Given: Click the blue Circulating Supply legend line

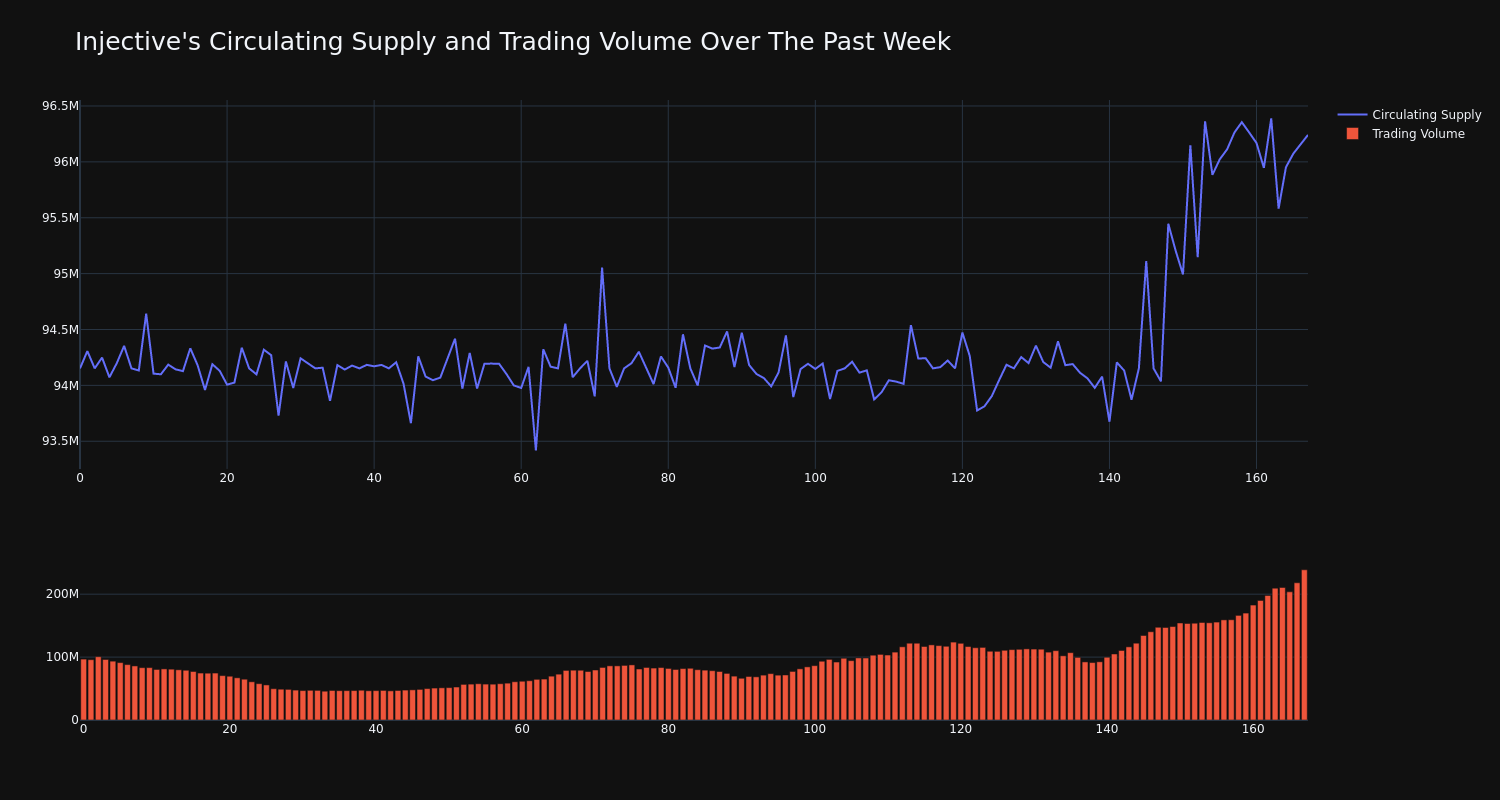Looking at the screenshot, I should point(1352,115).
